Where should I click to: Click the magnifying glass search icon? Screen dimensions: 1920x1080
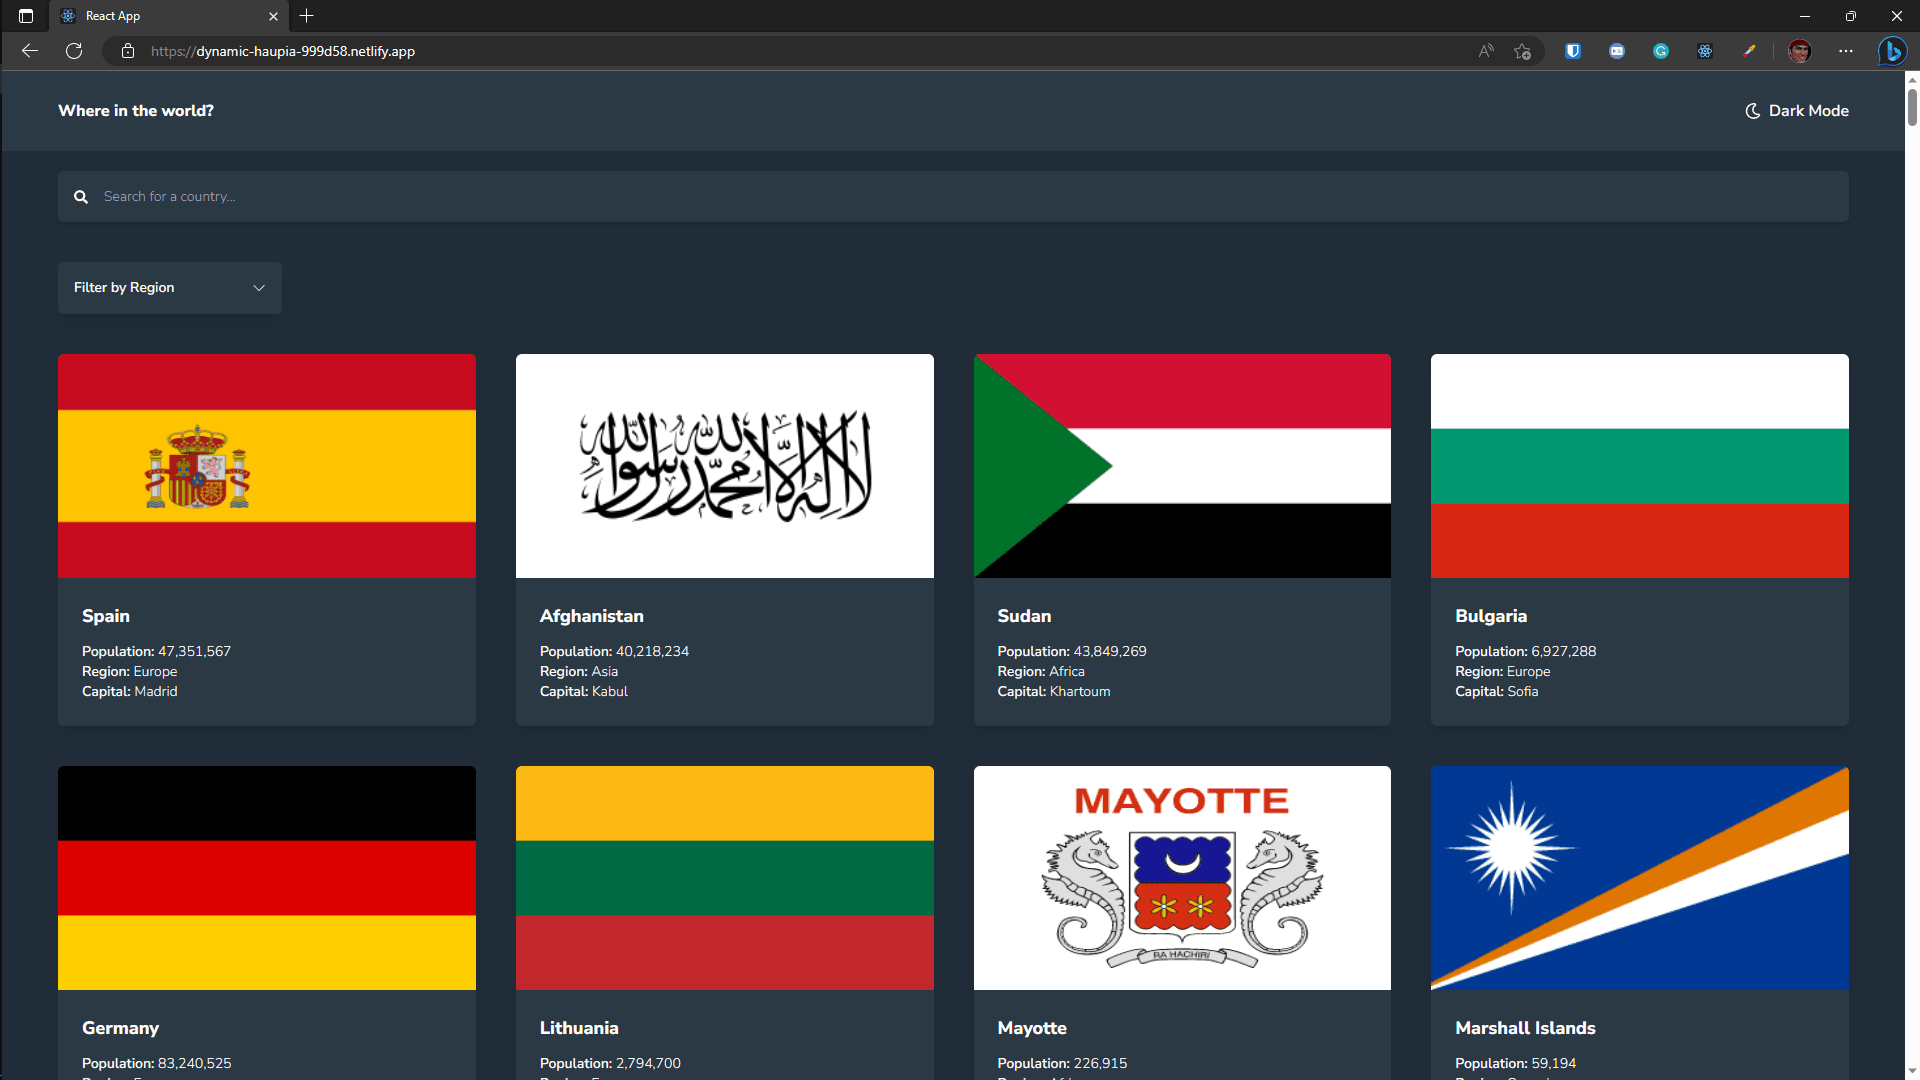click(x=81, y=197)
